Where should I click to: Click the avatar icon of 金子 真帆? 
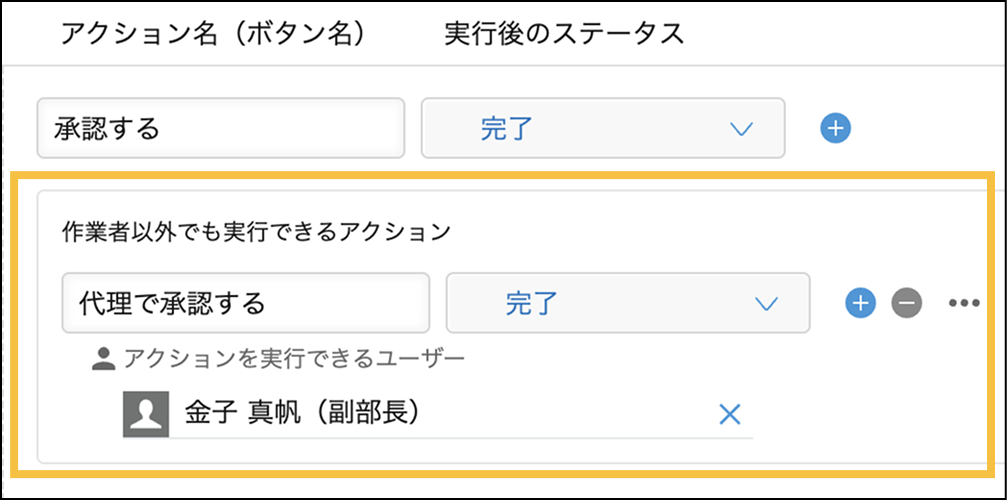pos(144,414)
